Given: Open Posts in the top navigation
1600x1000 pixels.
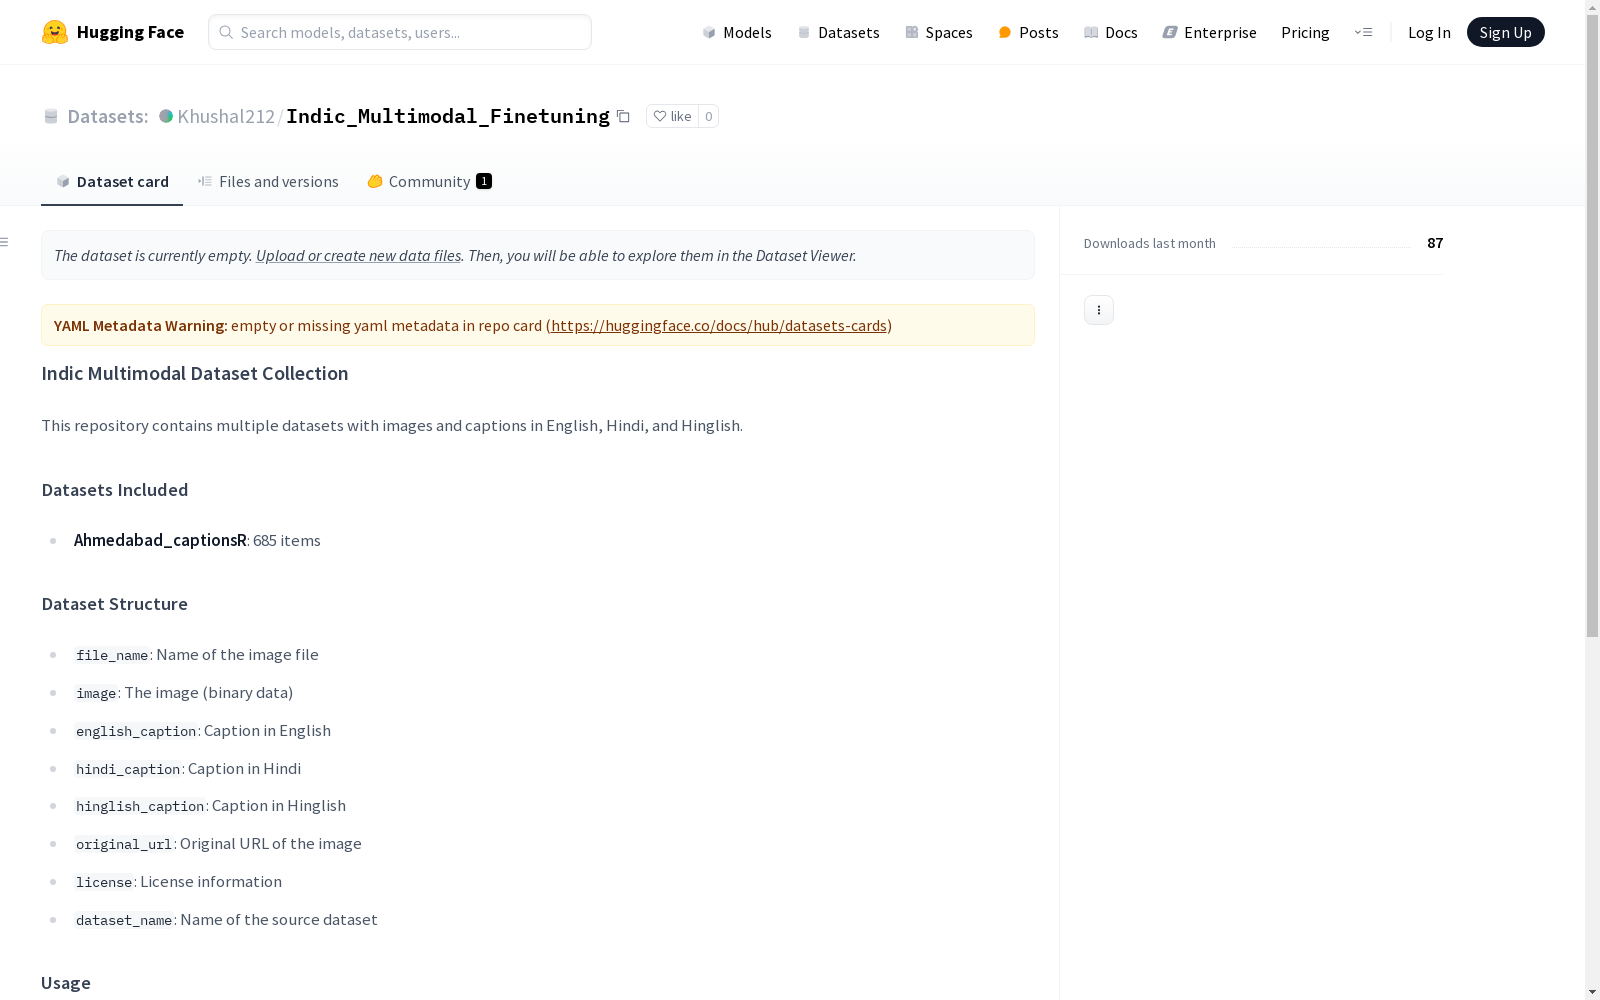Looking at the screenshot, I should pyautogui.click(x=1028, y=32).
